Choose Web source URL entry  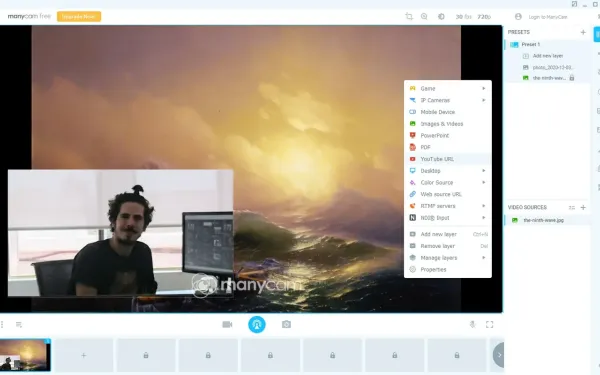coord(448,194)
